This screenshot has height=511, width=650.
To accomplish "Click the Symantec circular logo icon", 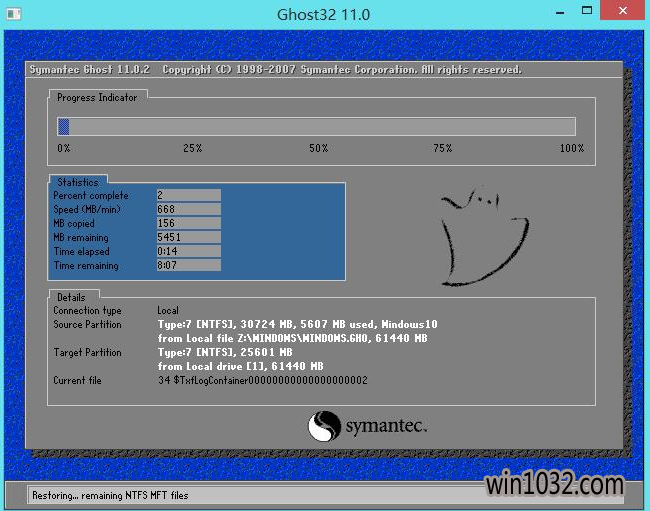I will [324, 426].
